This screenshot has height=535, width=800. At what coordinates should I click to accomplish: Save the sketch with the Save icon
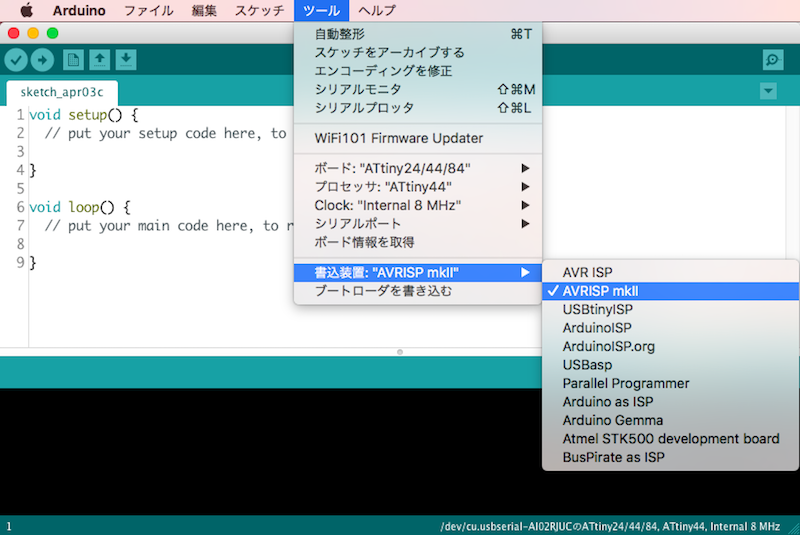click(126, 60)
